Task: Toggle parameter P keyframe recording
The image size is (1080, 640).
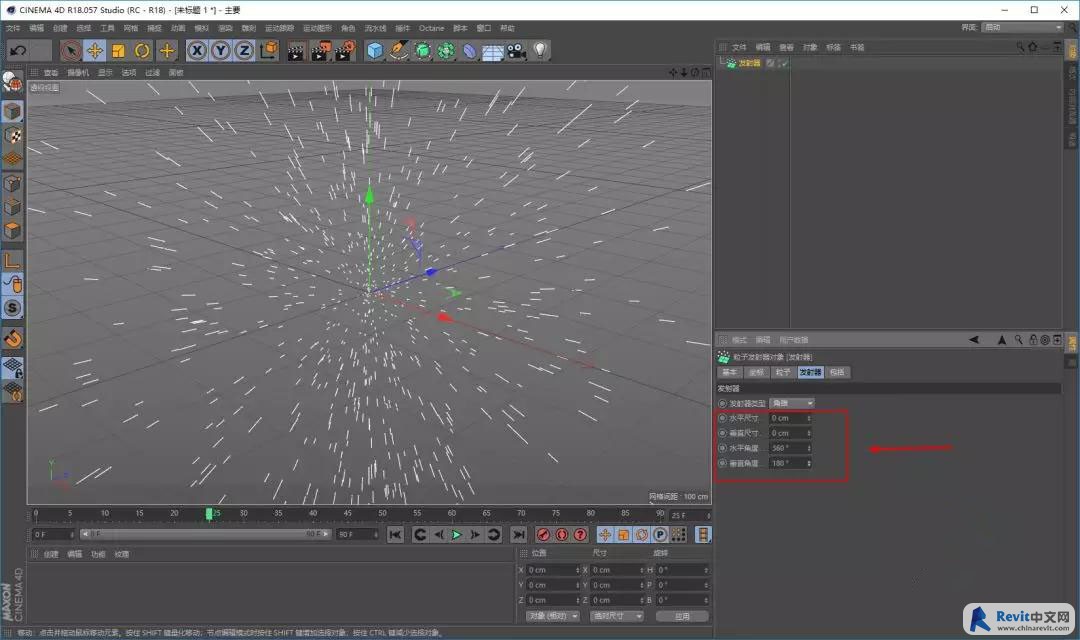Action: click(660, 535)
